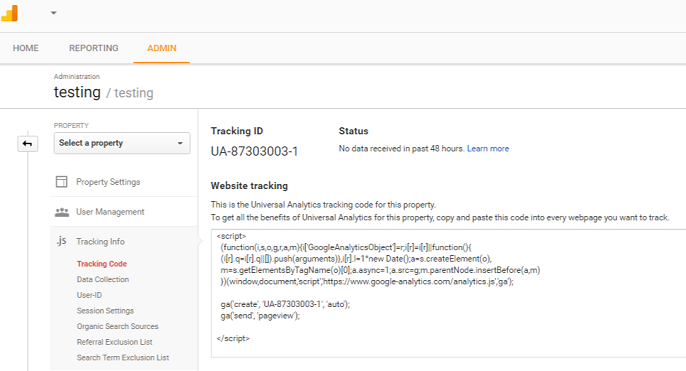Follow the Learn more link
This screenshot has width=686, height=371.
coord(488,149)
